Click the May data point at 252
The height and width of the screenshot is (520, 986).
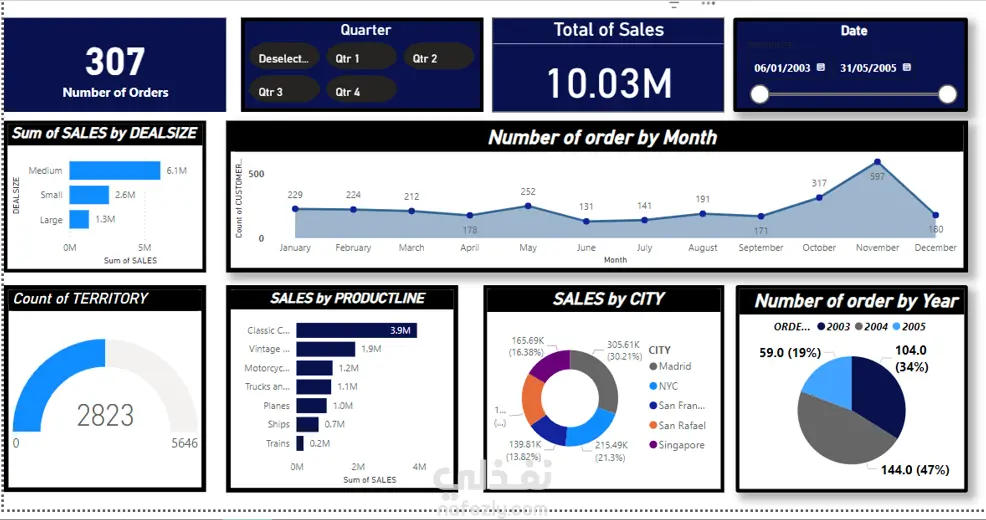click(528, 206)
